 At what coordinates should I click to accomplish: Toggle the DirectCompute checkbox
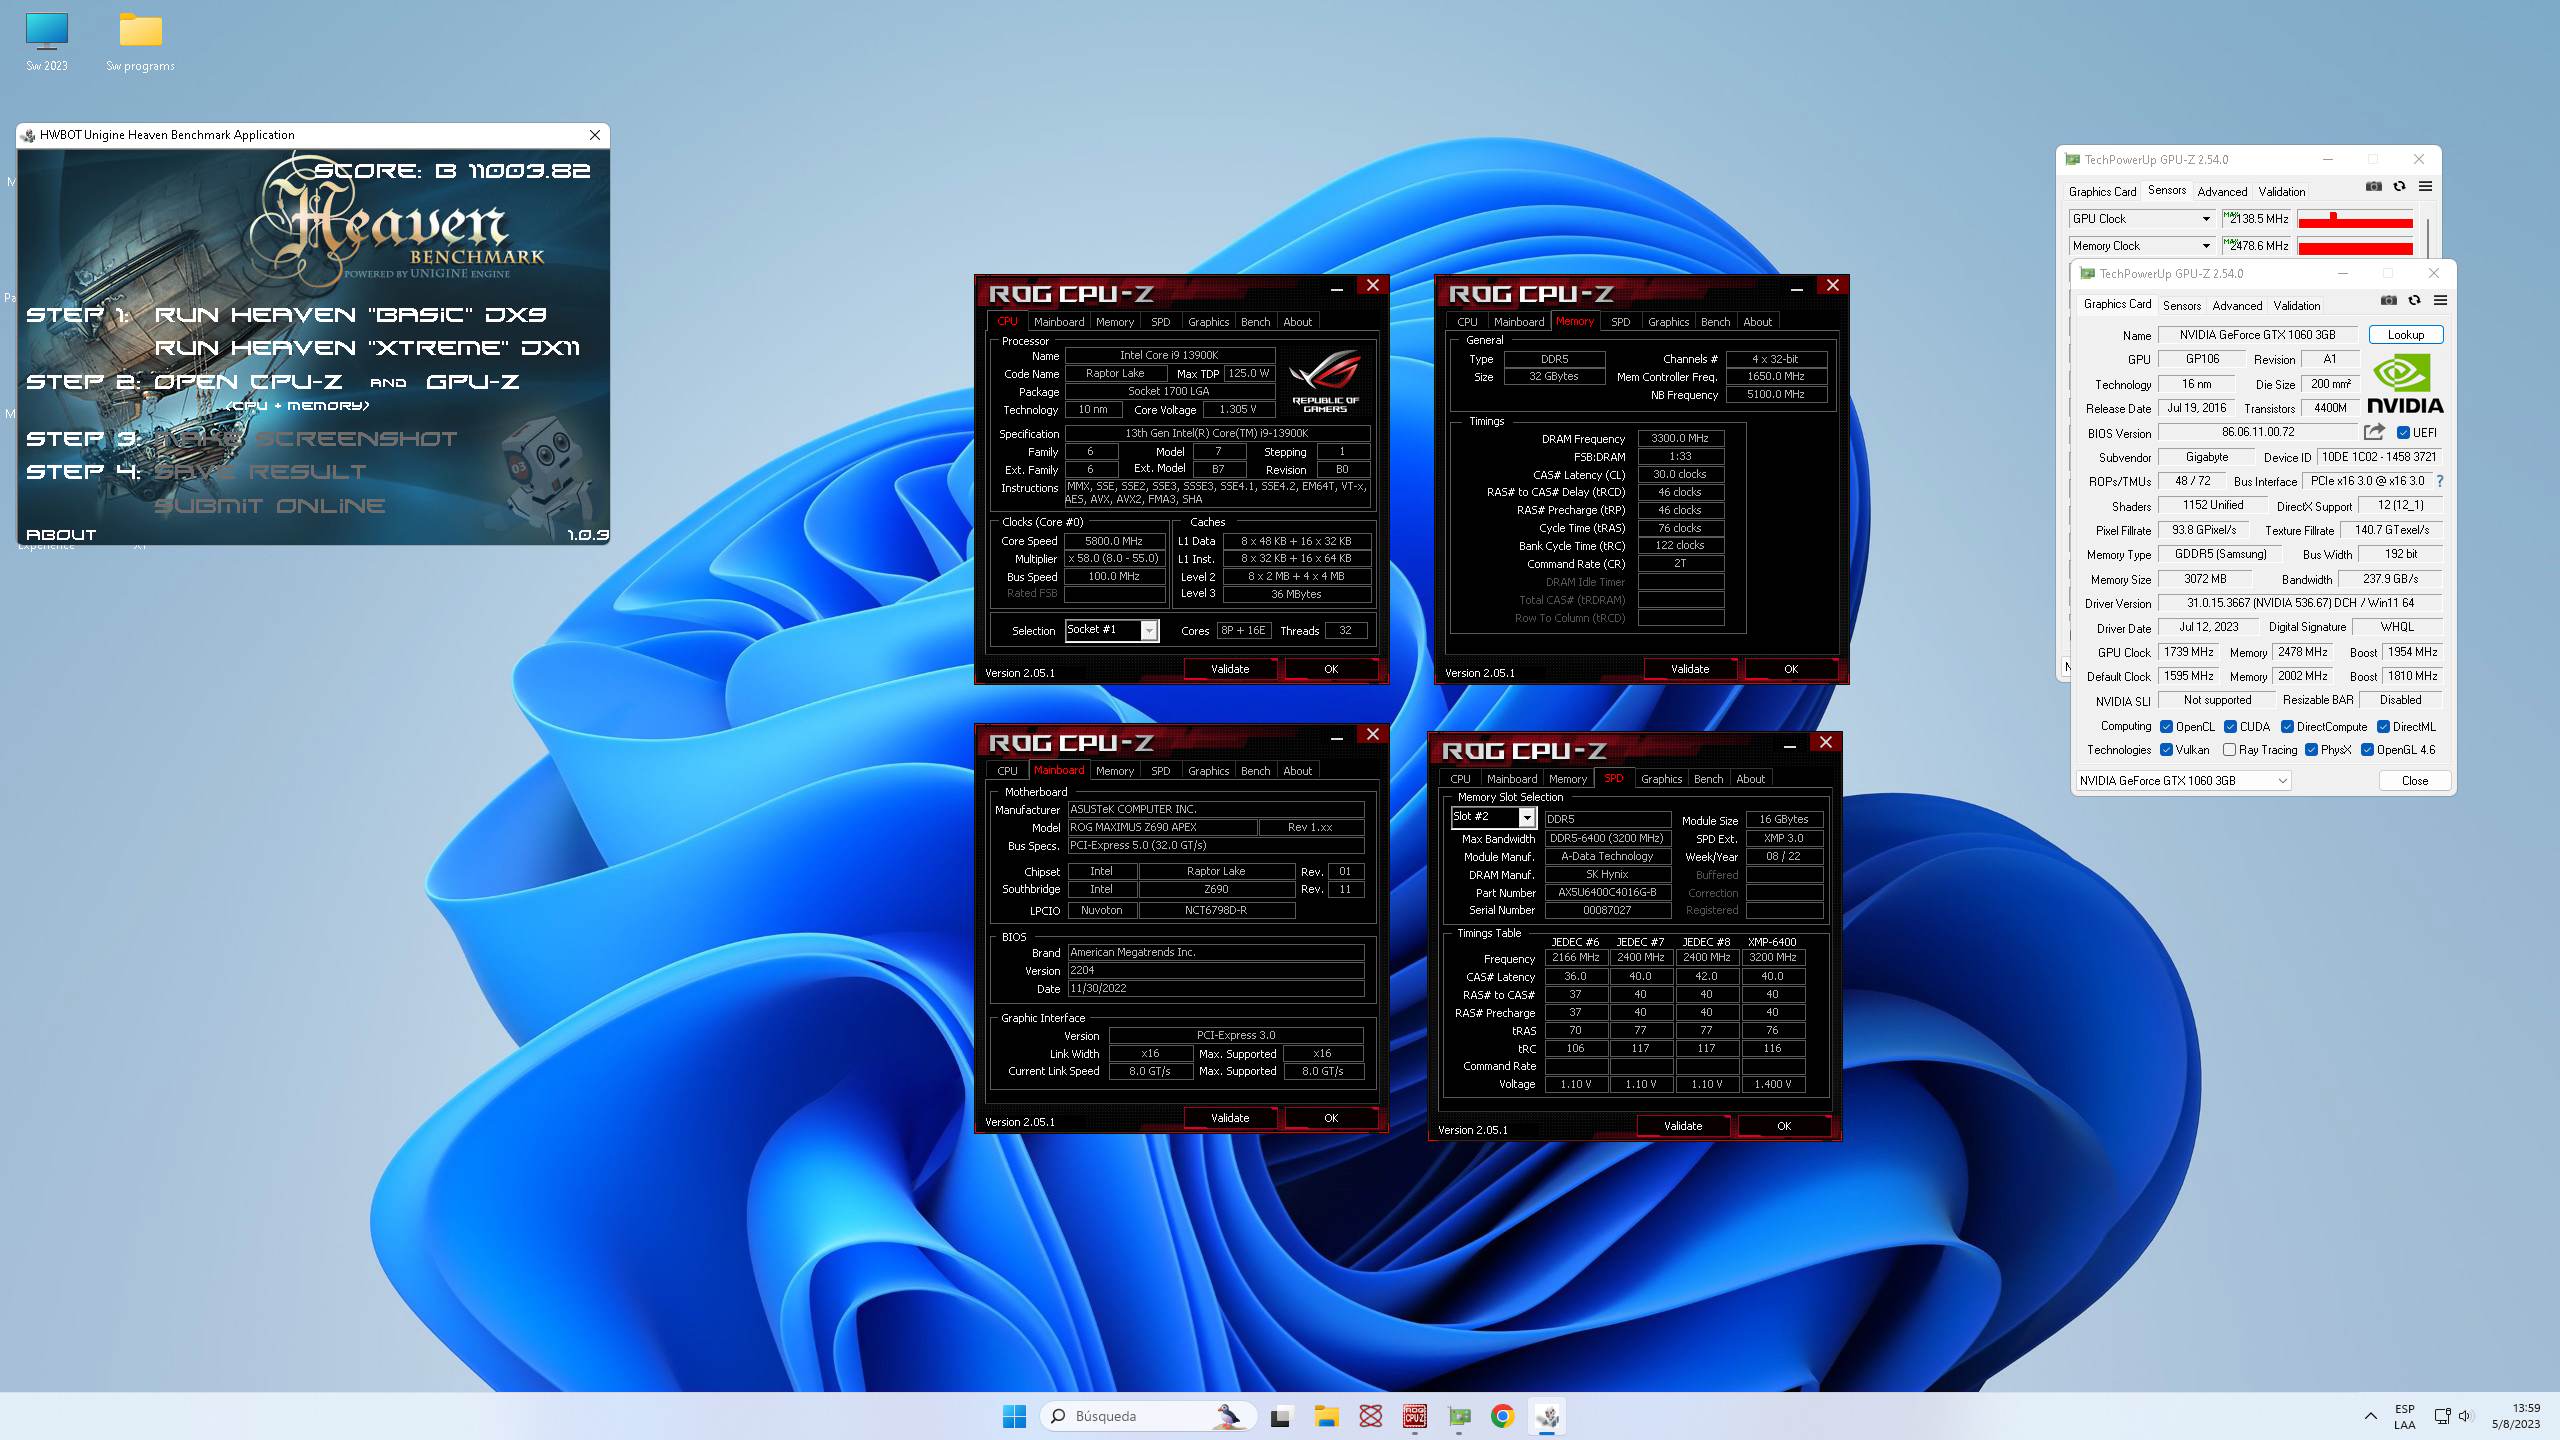(2287, 727)
